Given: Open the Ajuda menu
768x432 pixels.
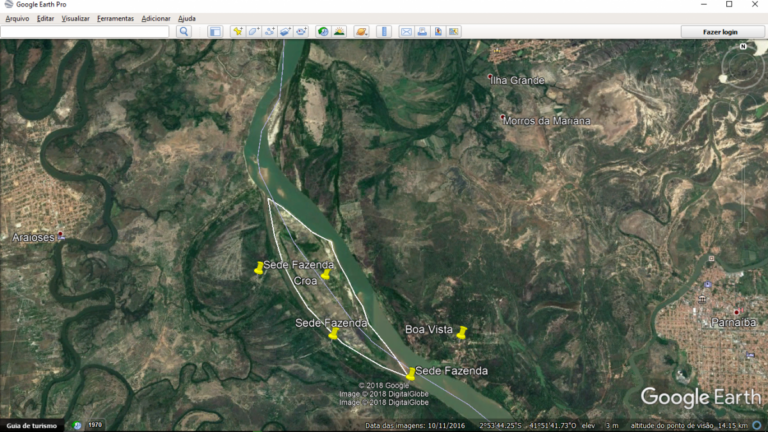Looking at the screenshot, I should (x=187, y=19).
